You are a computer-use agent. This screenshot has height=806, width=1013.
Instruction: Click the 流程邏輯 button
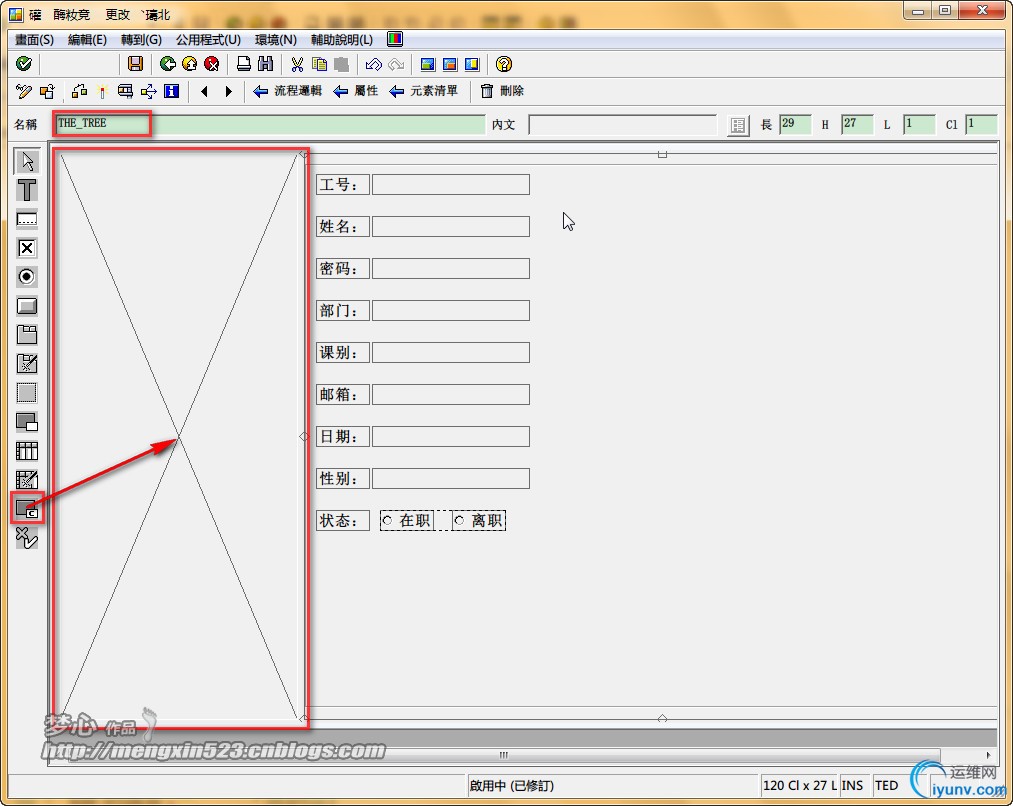(x=287, y=91)
